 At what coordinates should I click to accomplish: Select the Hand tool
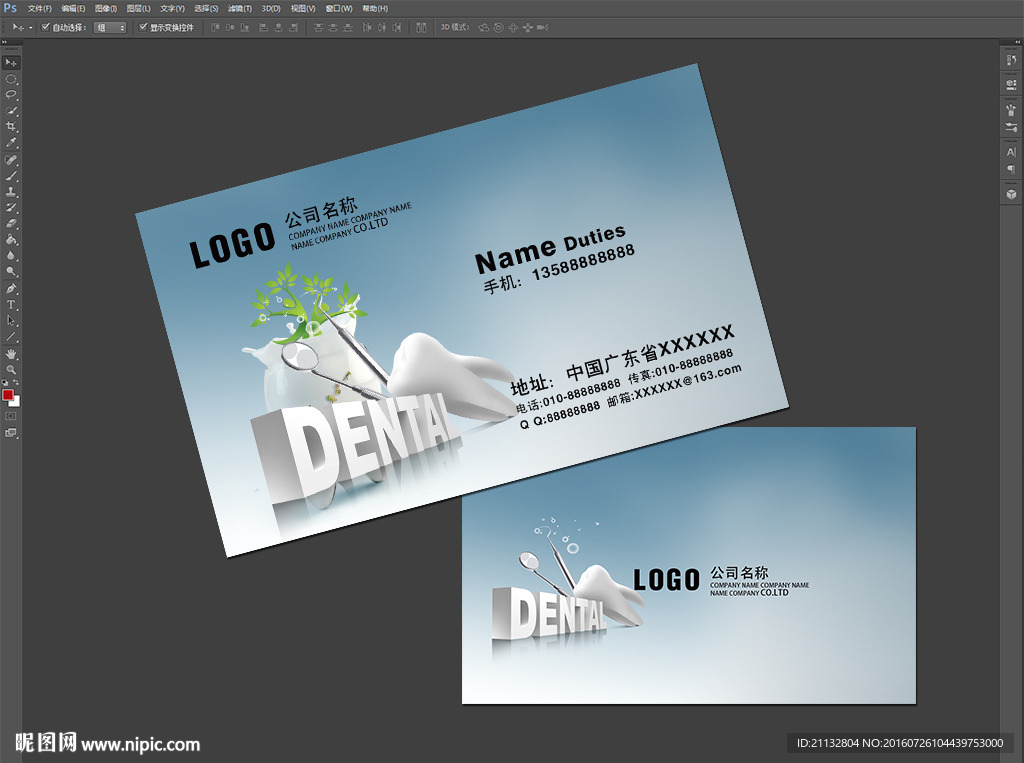click(x=11, y=354)
